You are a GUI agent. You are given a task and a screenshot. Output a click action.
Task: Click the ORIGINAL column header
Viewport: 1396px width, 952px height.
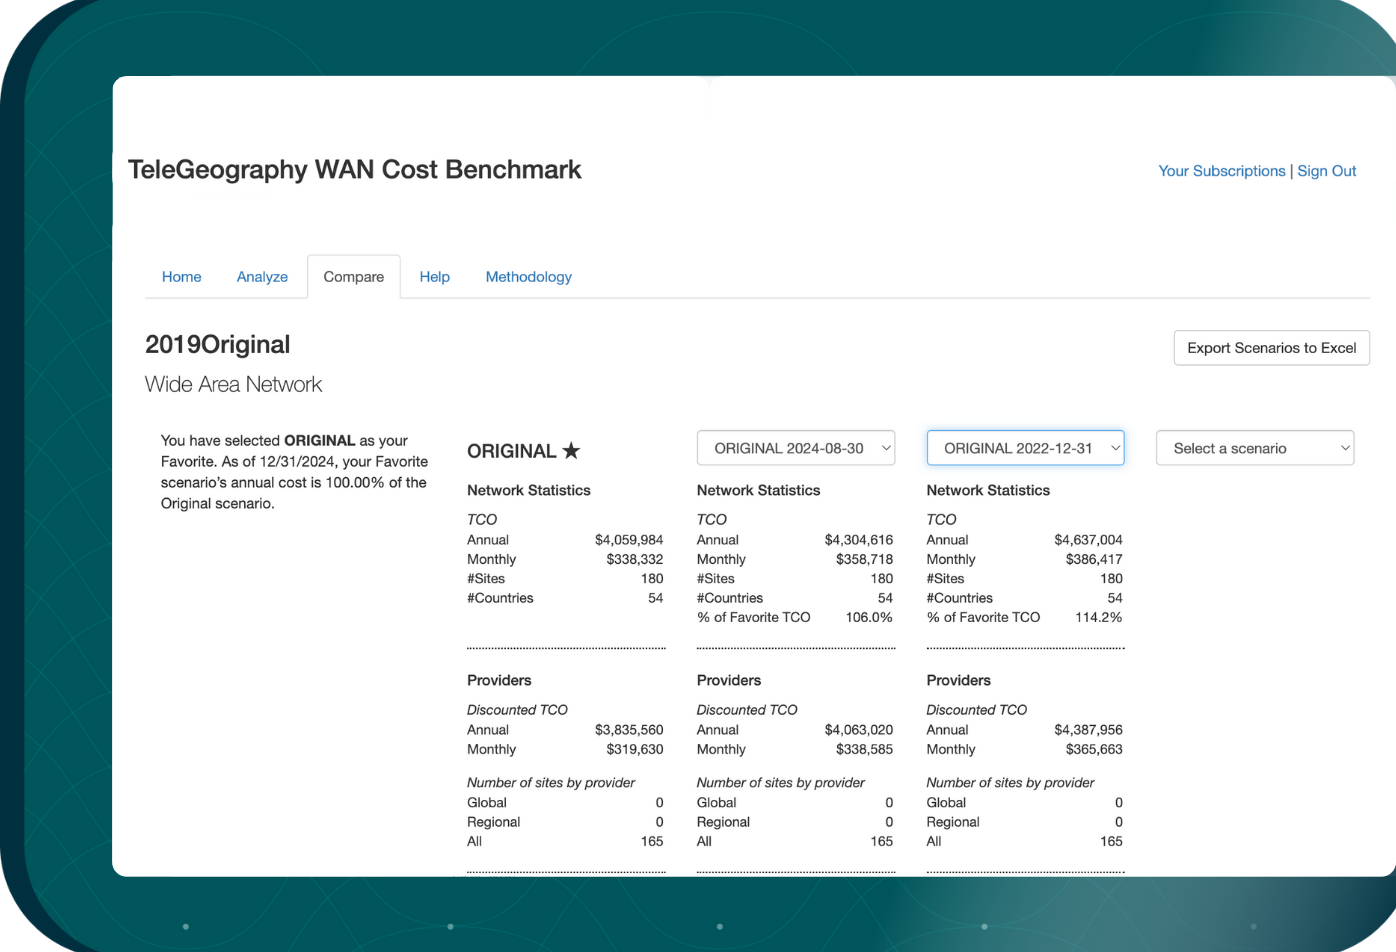[514, 450]
